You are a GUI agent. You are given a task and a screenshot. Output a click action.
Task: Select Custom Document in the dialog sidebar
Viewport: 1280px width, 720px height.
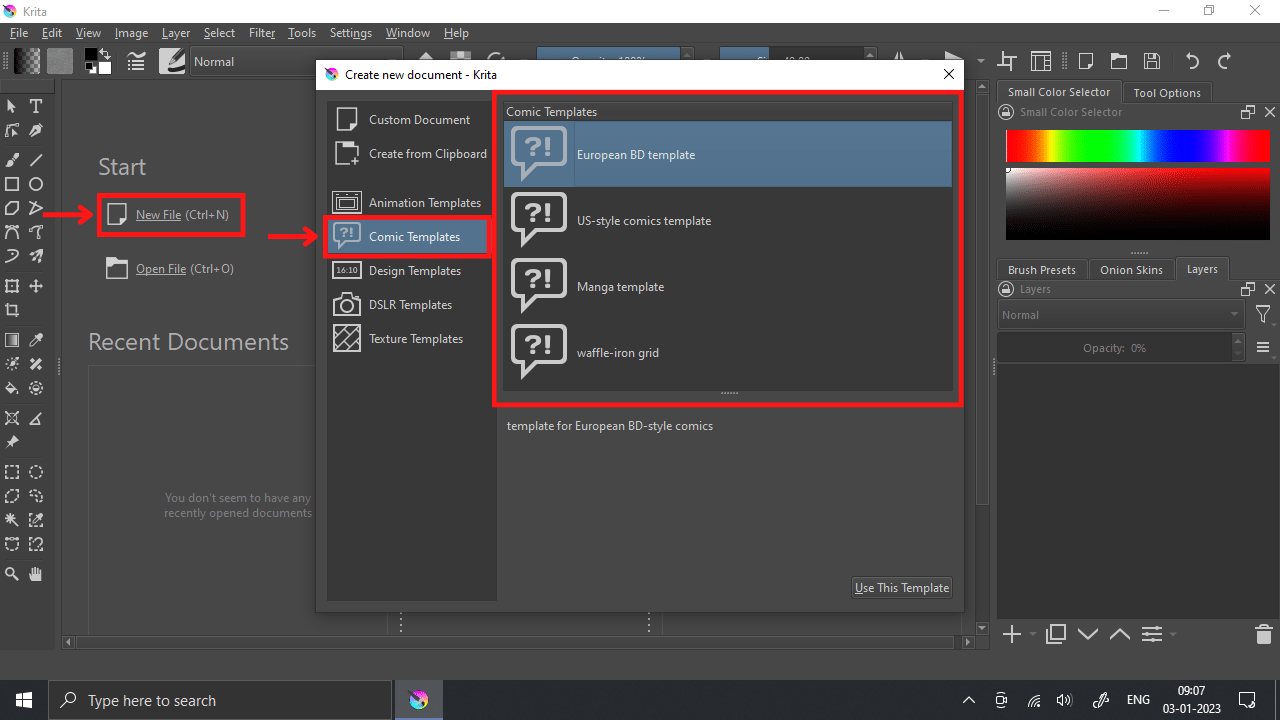coord(410,120)
